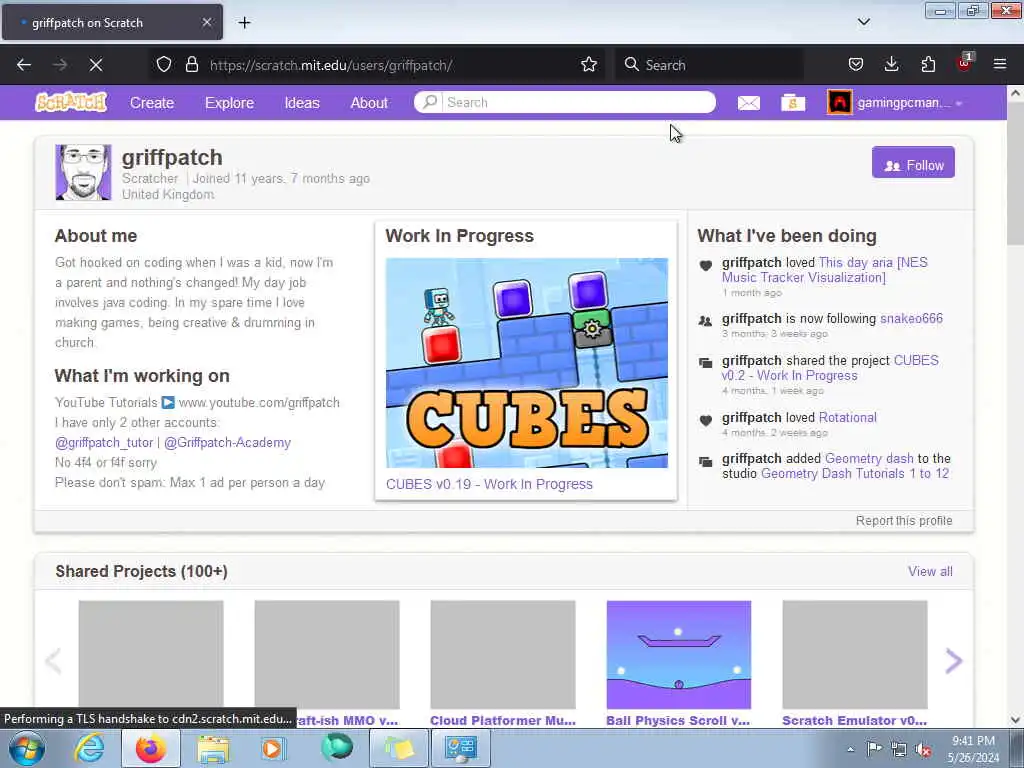The image size is (1024, 768).
Task: Click the site padlock security icon
Action: (x=191, y=65)
